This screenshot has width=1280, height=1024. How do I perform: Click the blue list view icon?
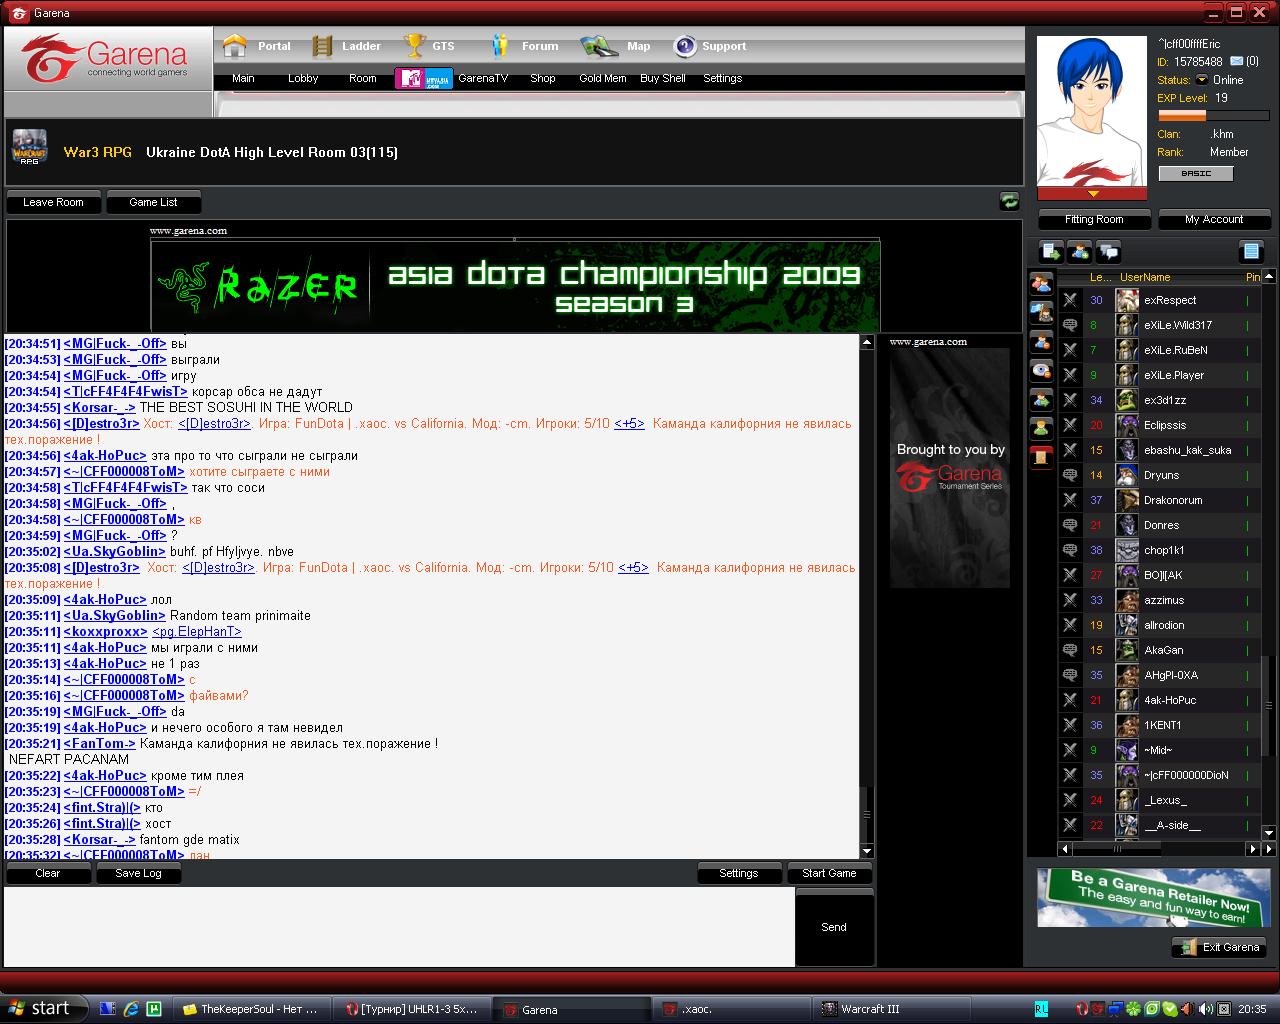[x=1251, y=251]
